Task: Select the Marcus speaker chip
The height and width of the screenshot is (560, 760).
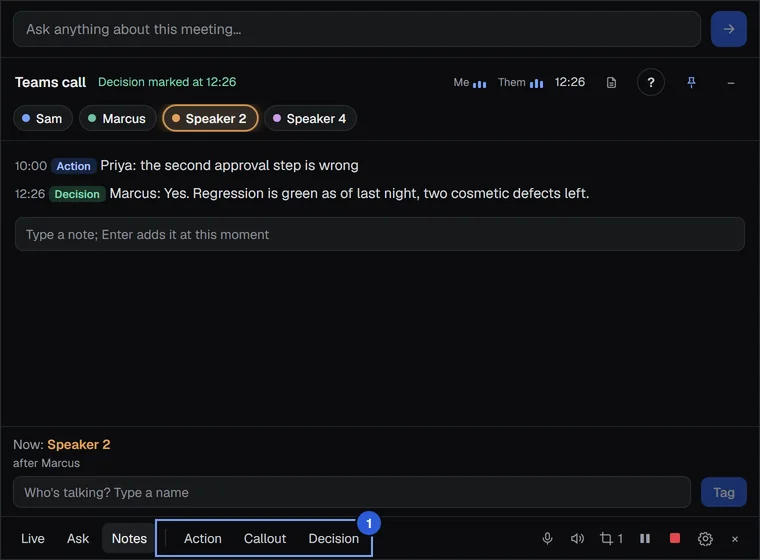Action: tap(118, 118)
